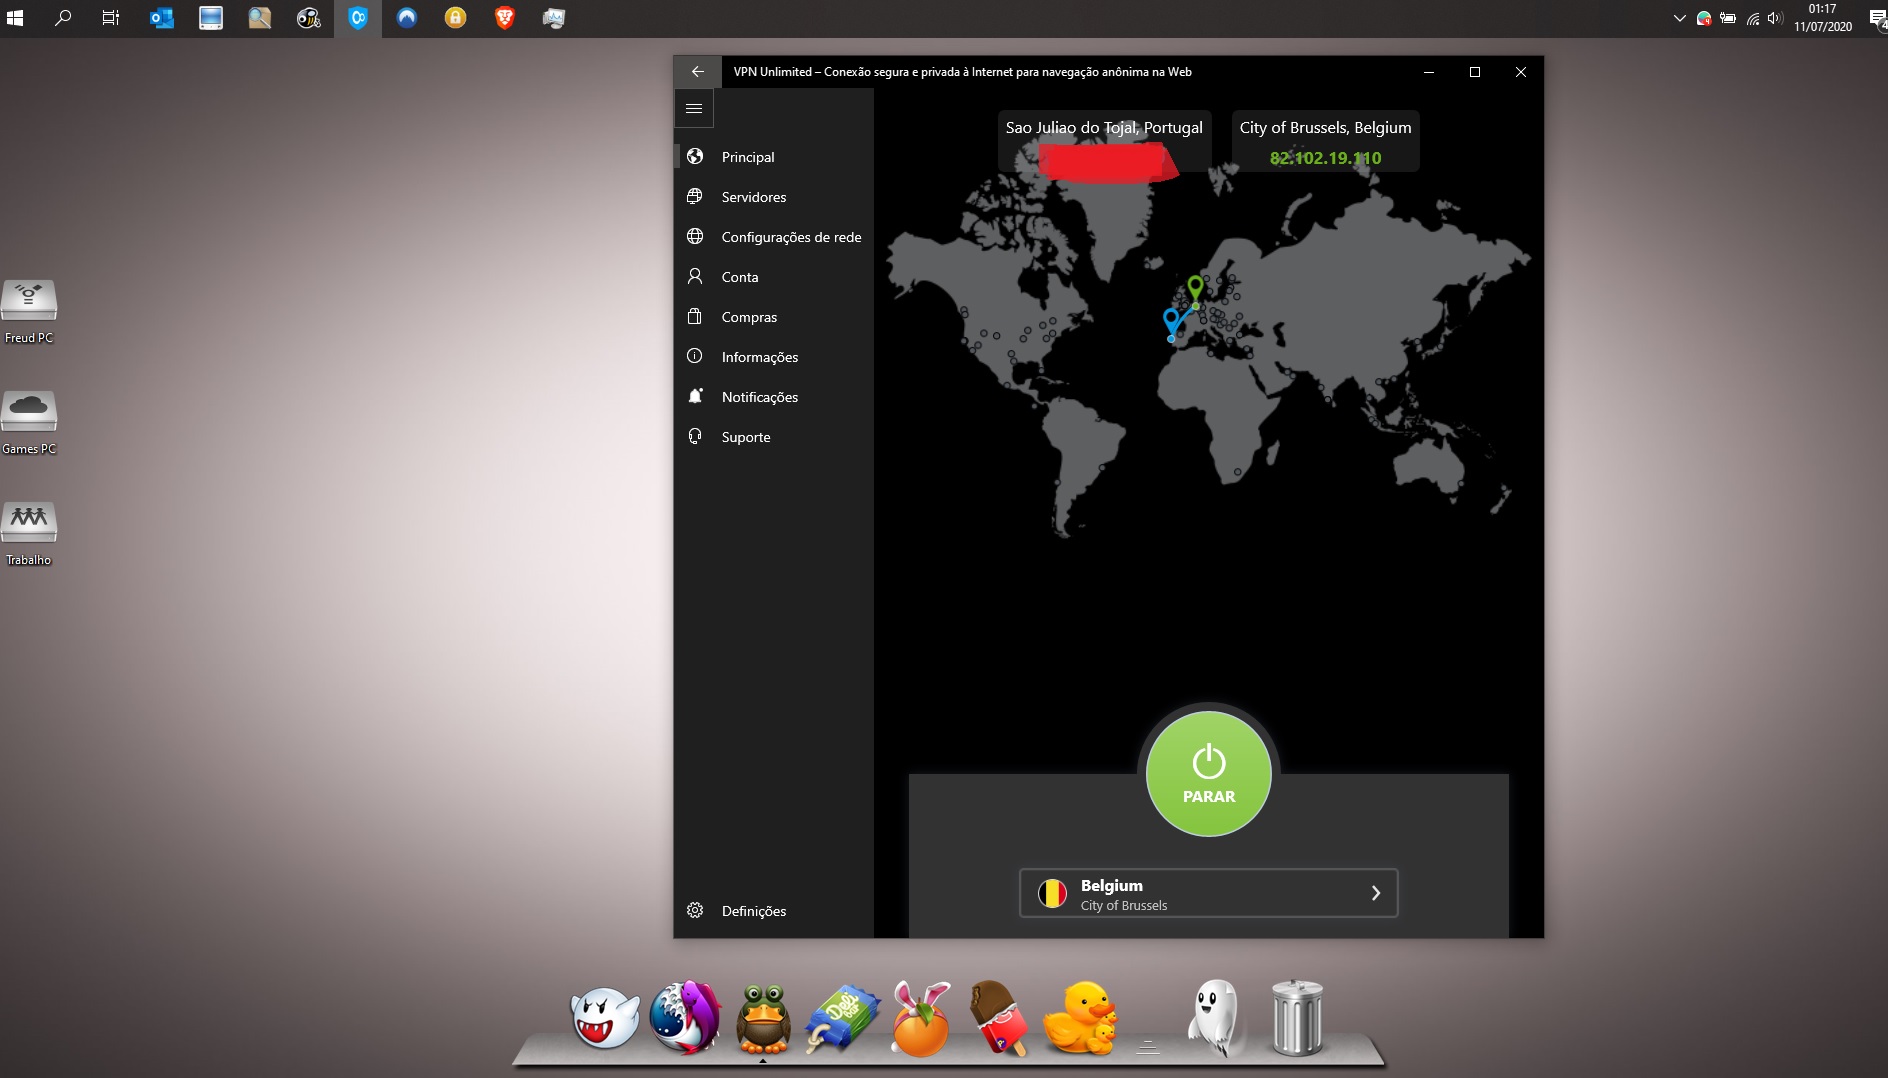
Task: Open the Action Center notifications icon
Action: tap(1877, 18)
